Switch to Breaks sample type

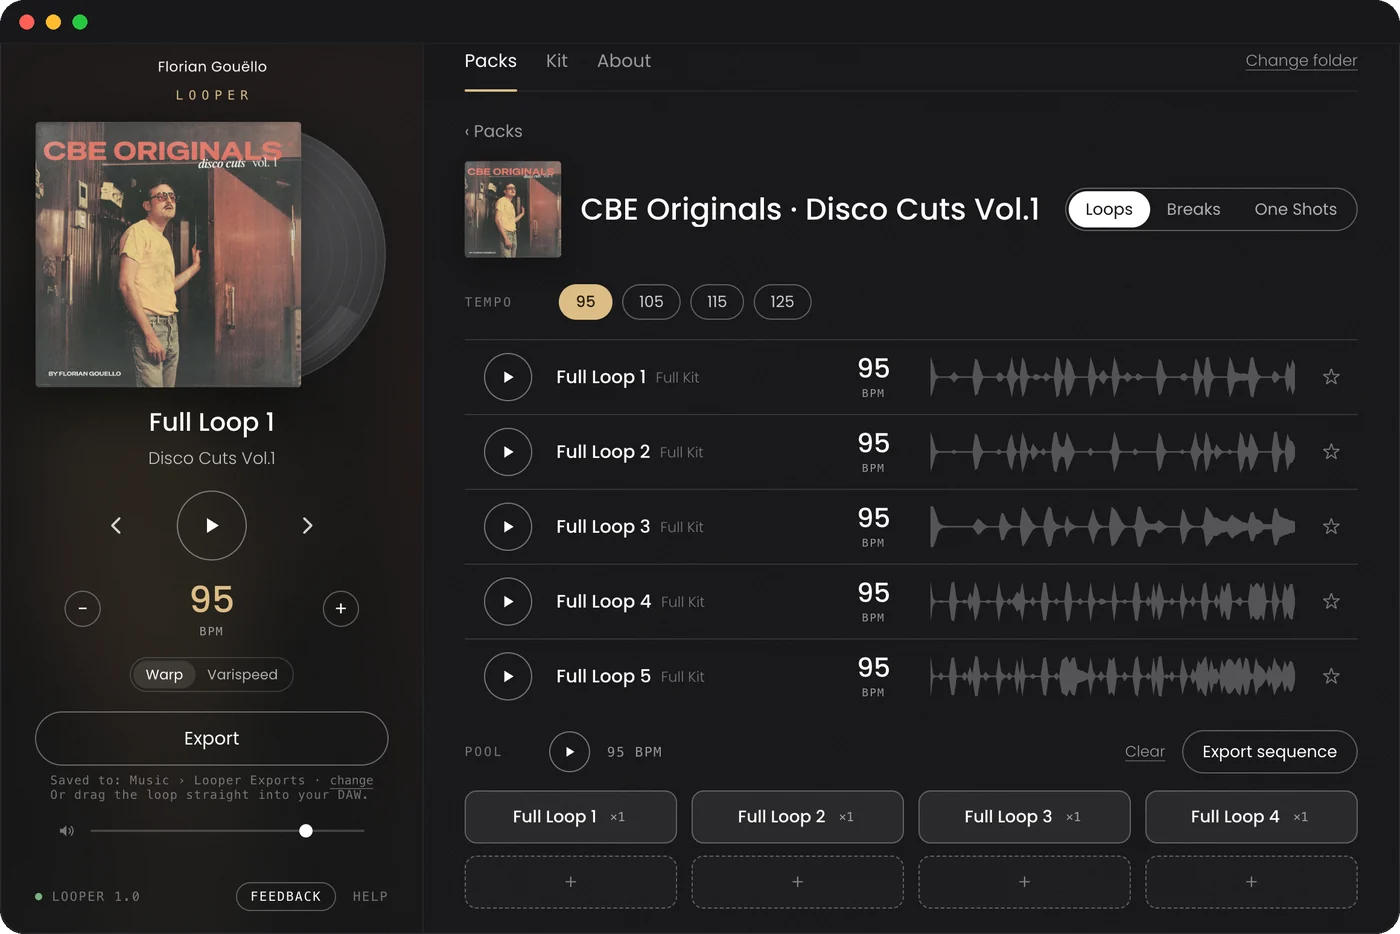pos(1193,209)
